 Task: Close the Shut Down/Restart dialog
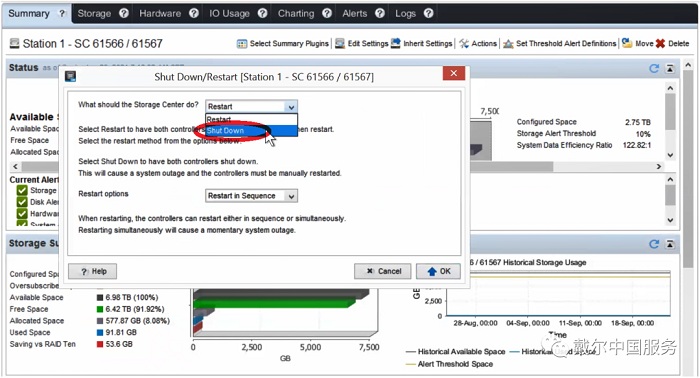point(454,73)
